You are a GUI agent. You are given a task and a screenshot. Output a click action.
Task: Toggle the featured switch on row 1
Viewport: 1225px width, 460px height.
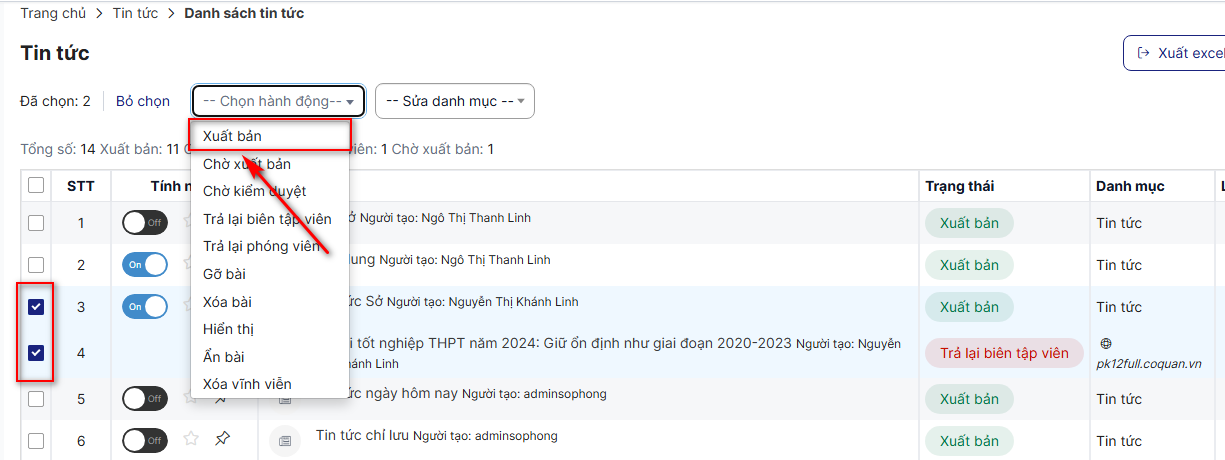tap(145, 223)
